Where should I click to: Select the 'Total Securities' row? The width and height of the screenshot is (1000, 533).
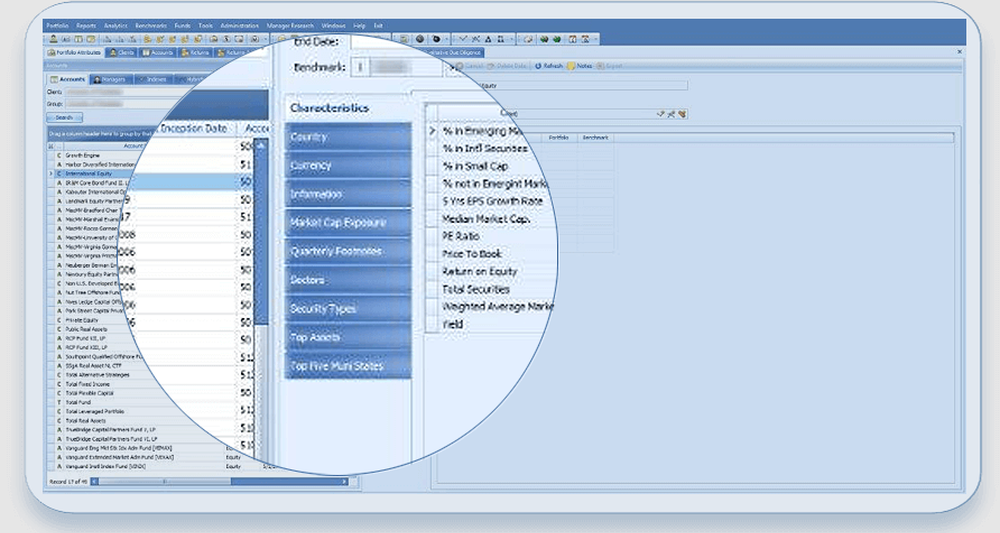point(476,289)
